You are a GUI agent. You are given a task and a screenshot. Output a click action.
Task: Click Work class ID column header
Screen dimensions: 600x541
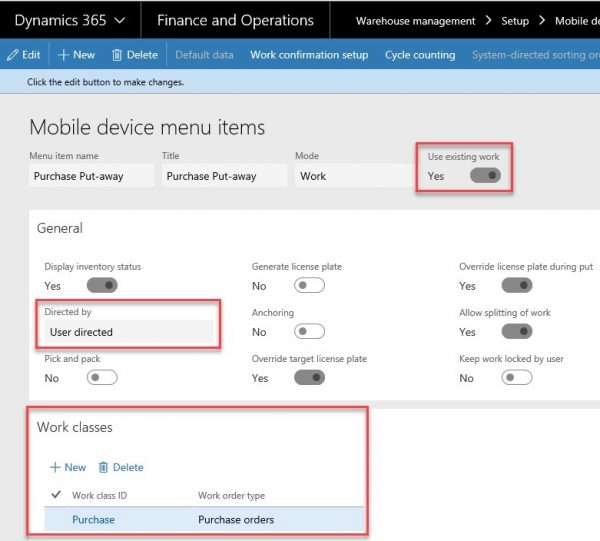coord(99,495)
